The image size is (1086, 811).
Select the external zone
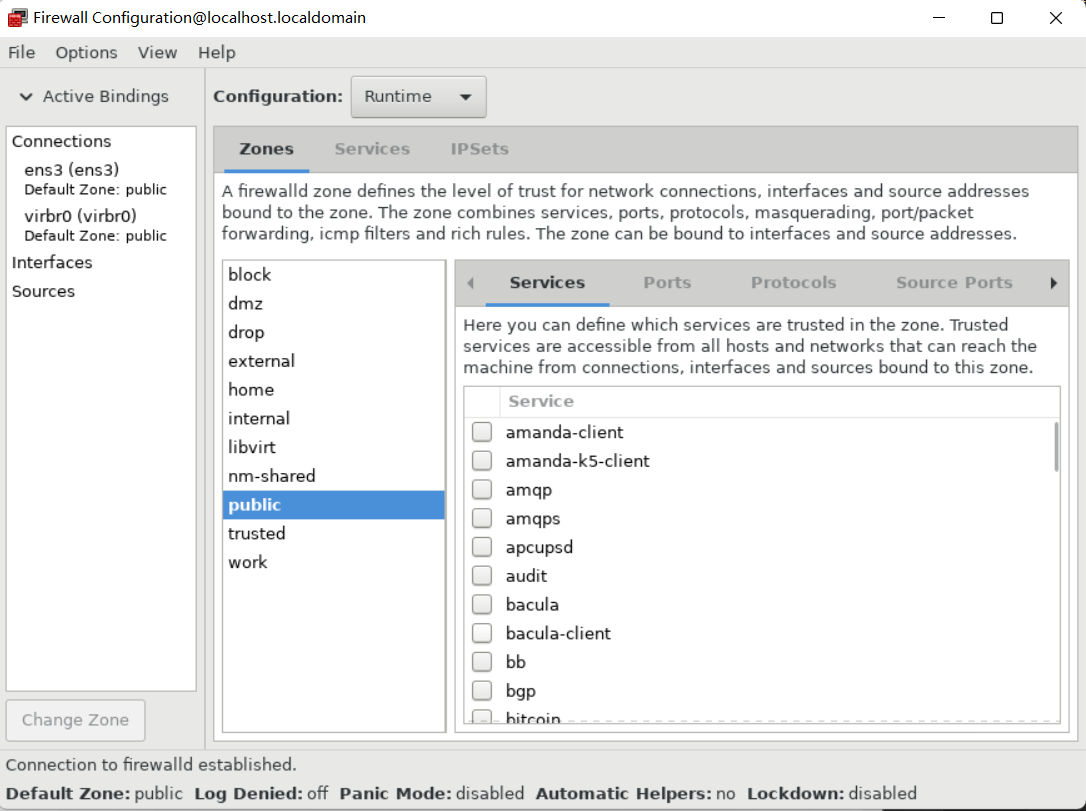pos(333,361)
